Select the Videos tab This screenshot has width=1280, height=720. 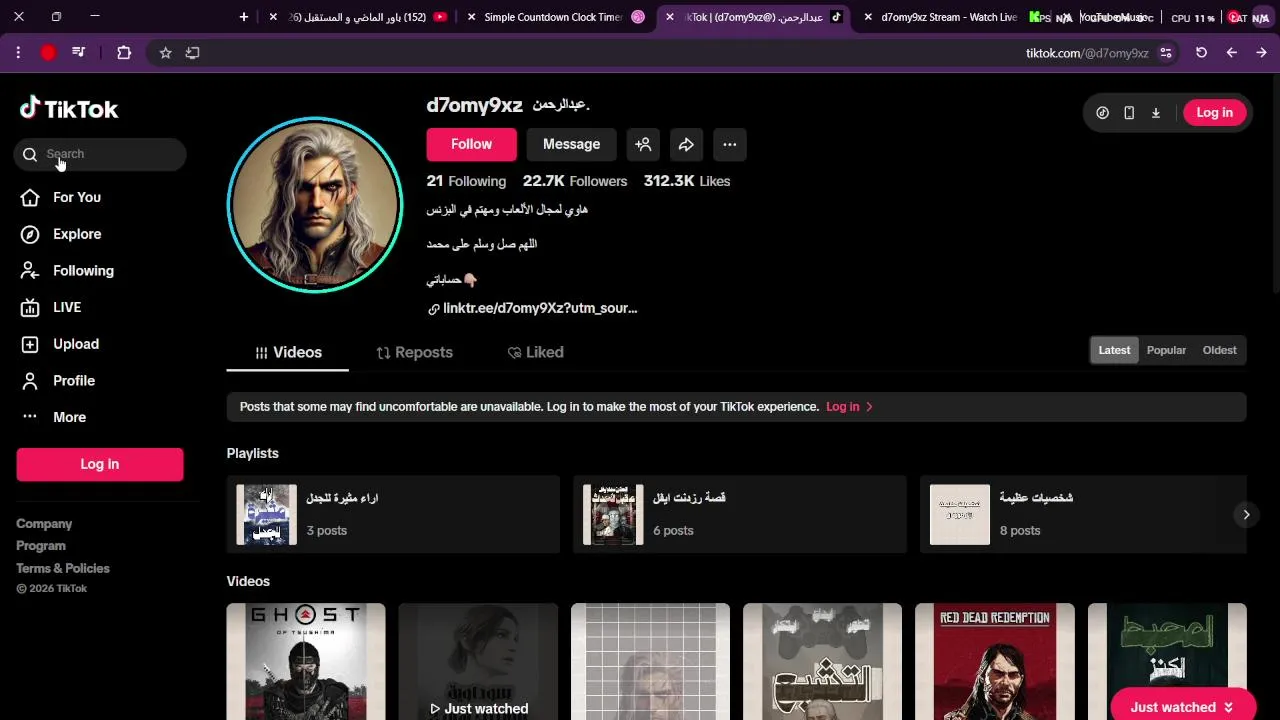click(288, 352)
